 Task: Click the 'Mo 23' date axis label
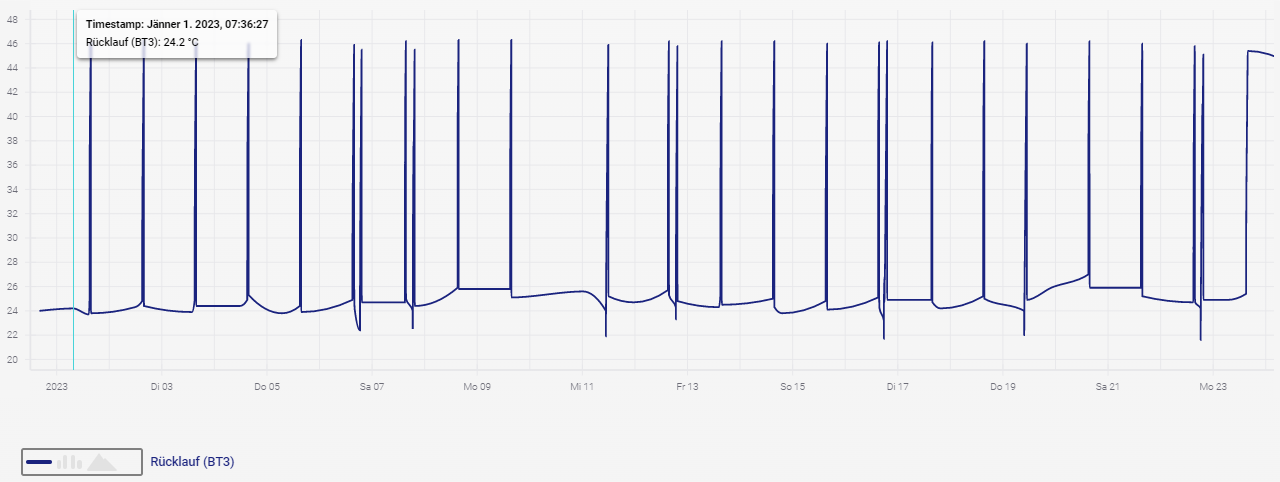(1213, 386)
